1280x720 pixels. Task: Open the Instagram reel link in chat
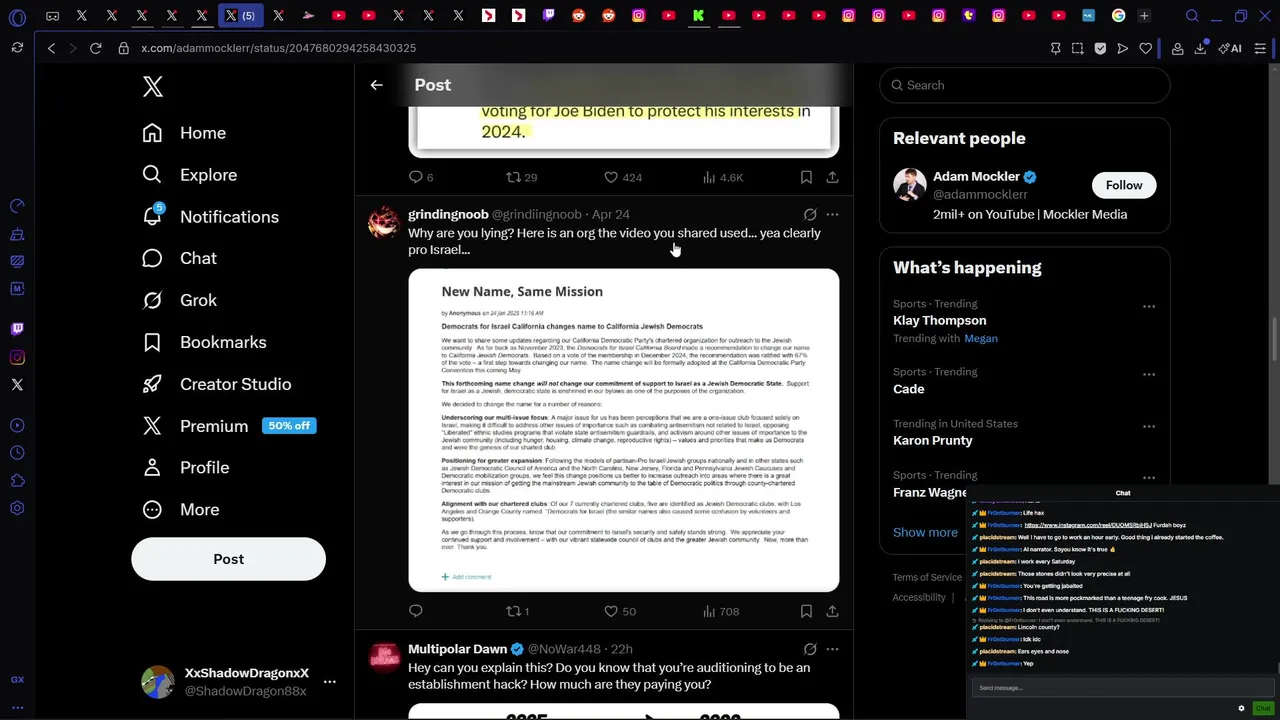(1088, 525)
